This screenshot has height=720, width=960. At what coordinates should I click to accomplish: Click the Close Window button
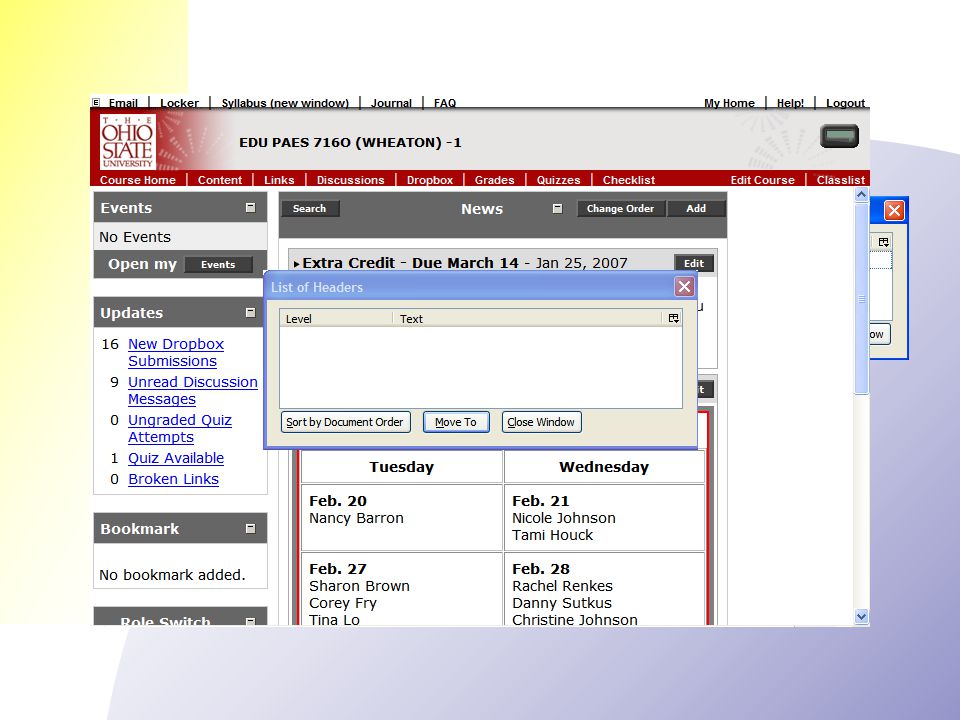point(541,422)
